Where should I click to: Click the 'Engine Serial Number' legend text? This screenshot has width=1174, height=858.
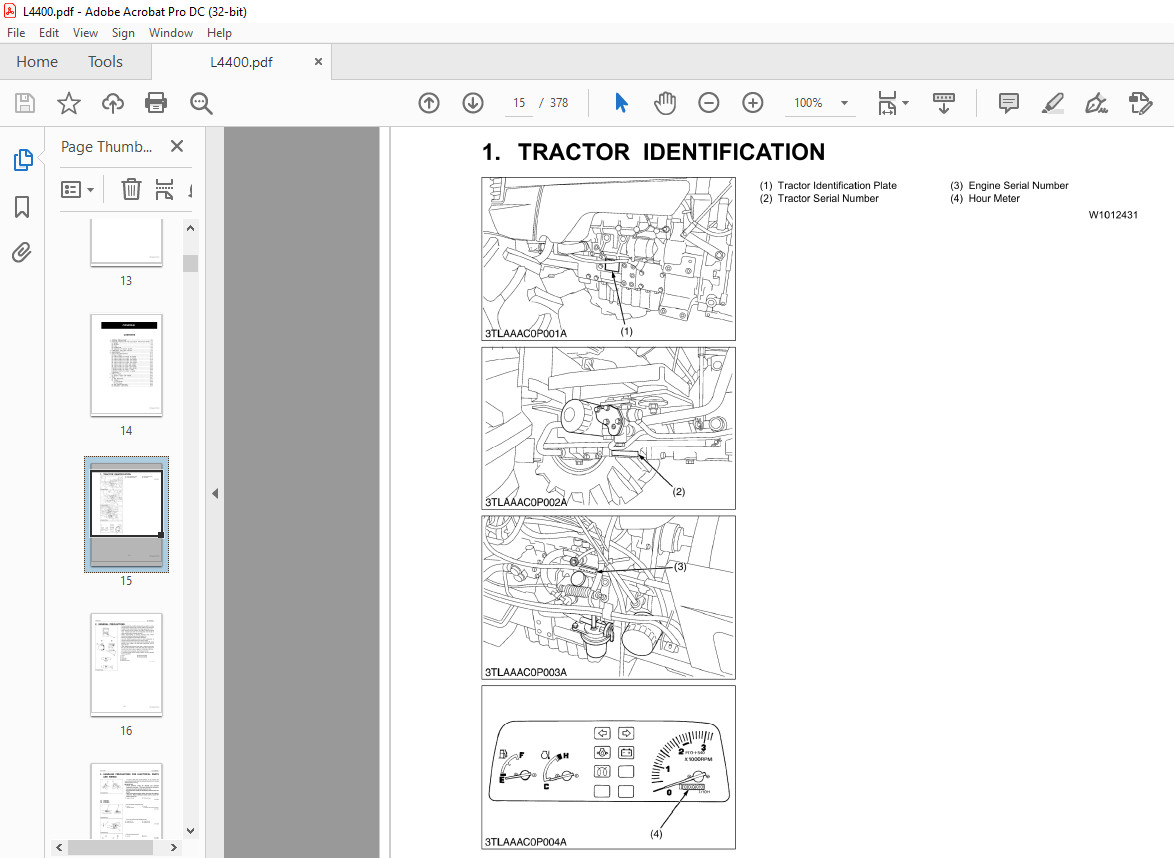tap(1018, 186)
